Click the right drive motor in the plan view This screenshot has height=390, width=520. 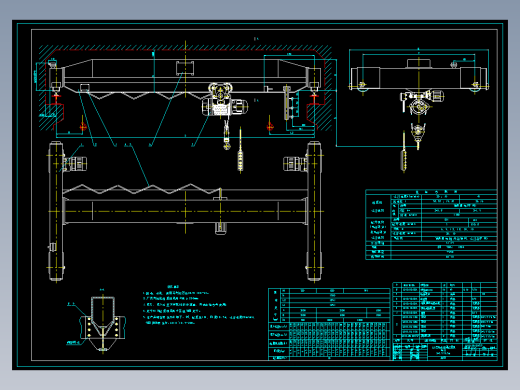[295, 164]
